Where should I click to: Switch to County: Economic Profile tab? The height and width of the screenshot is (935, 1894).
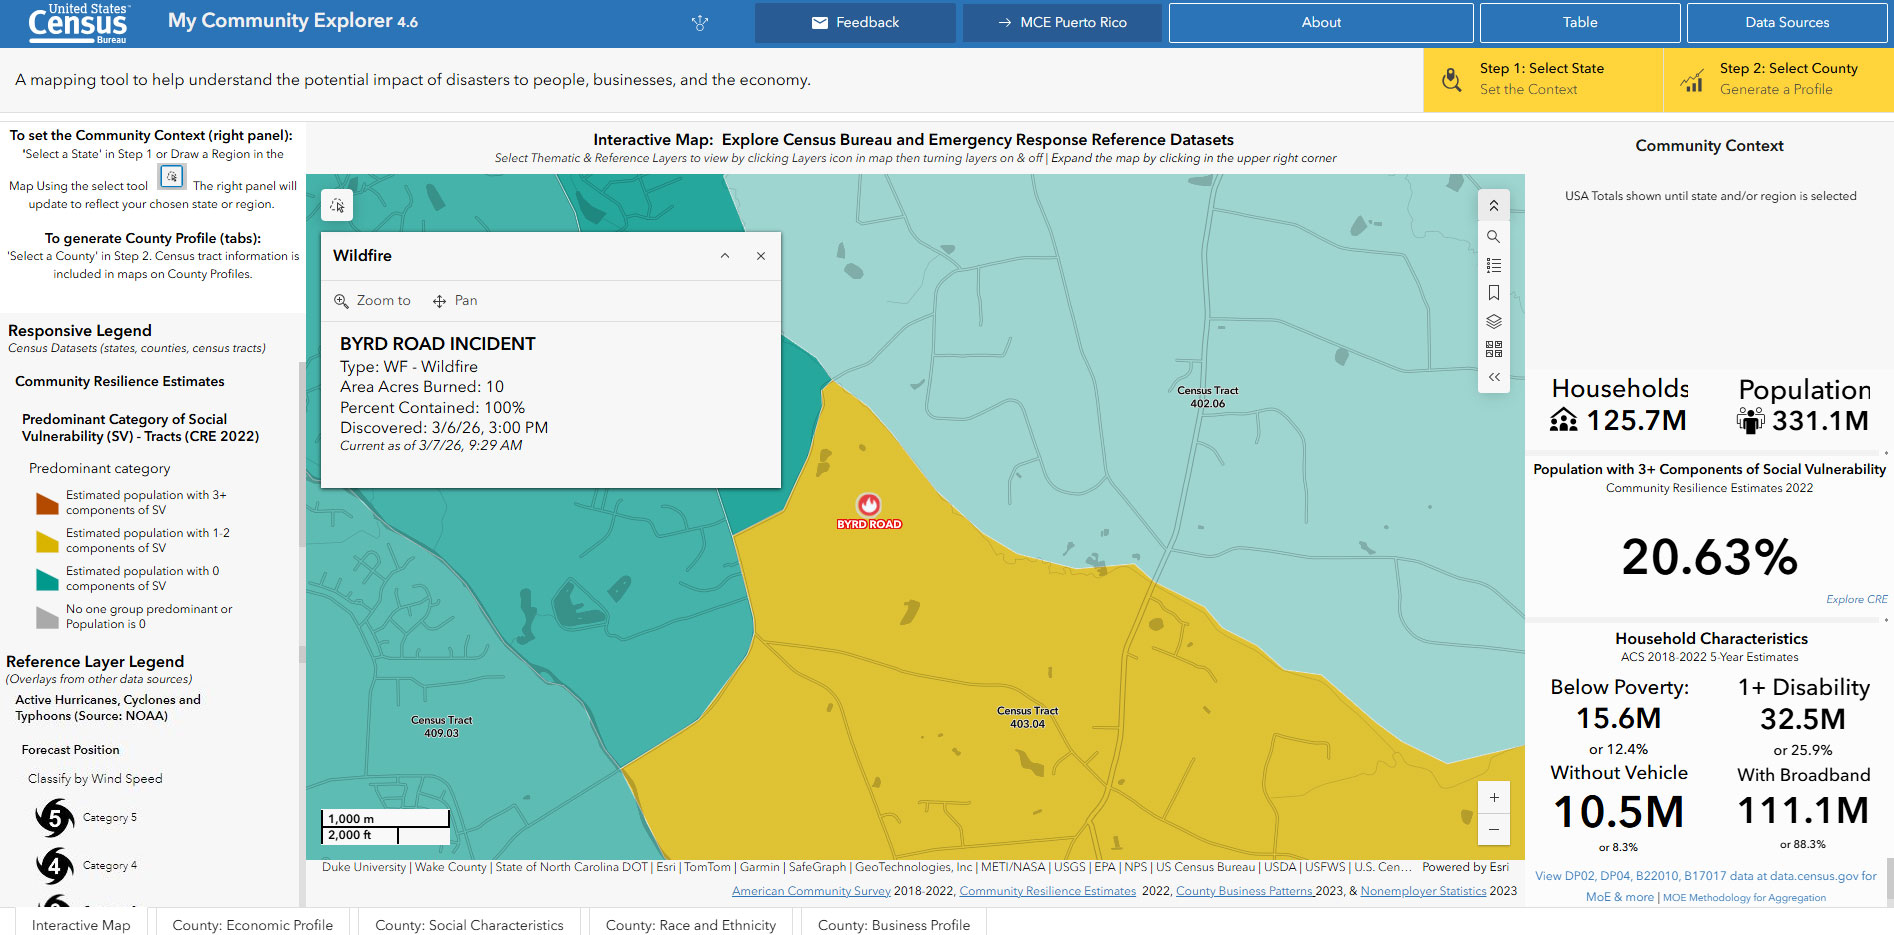point(252,924)
